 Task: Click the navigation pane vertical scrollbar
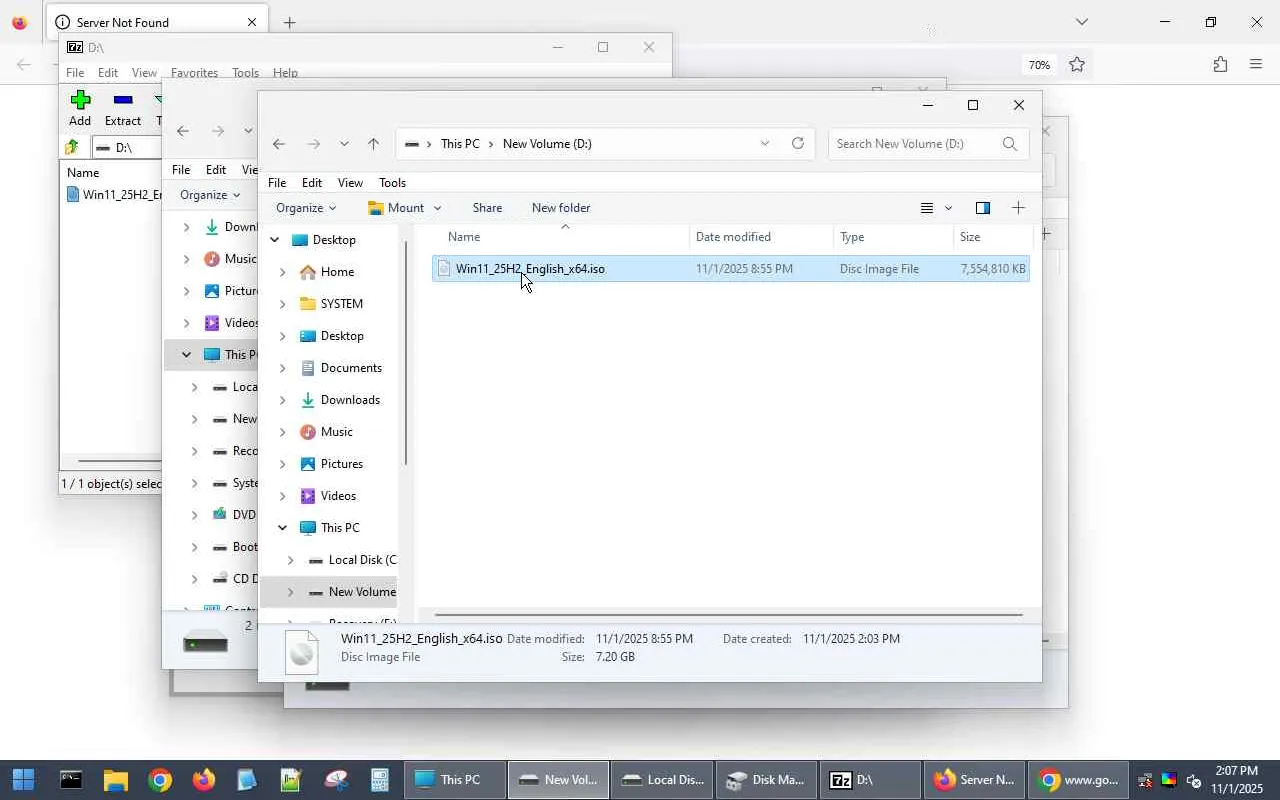[x=405, y=353]
